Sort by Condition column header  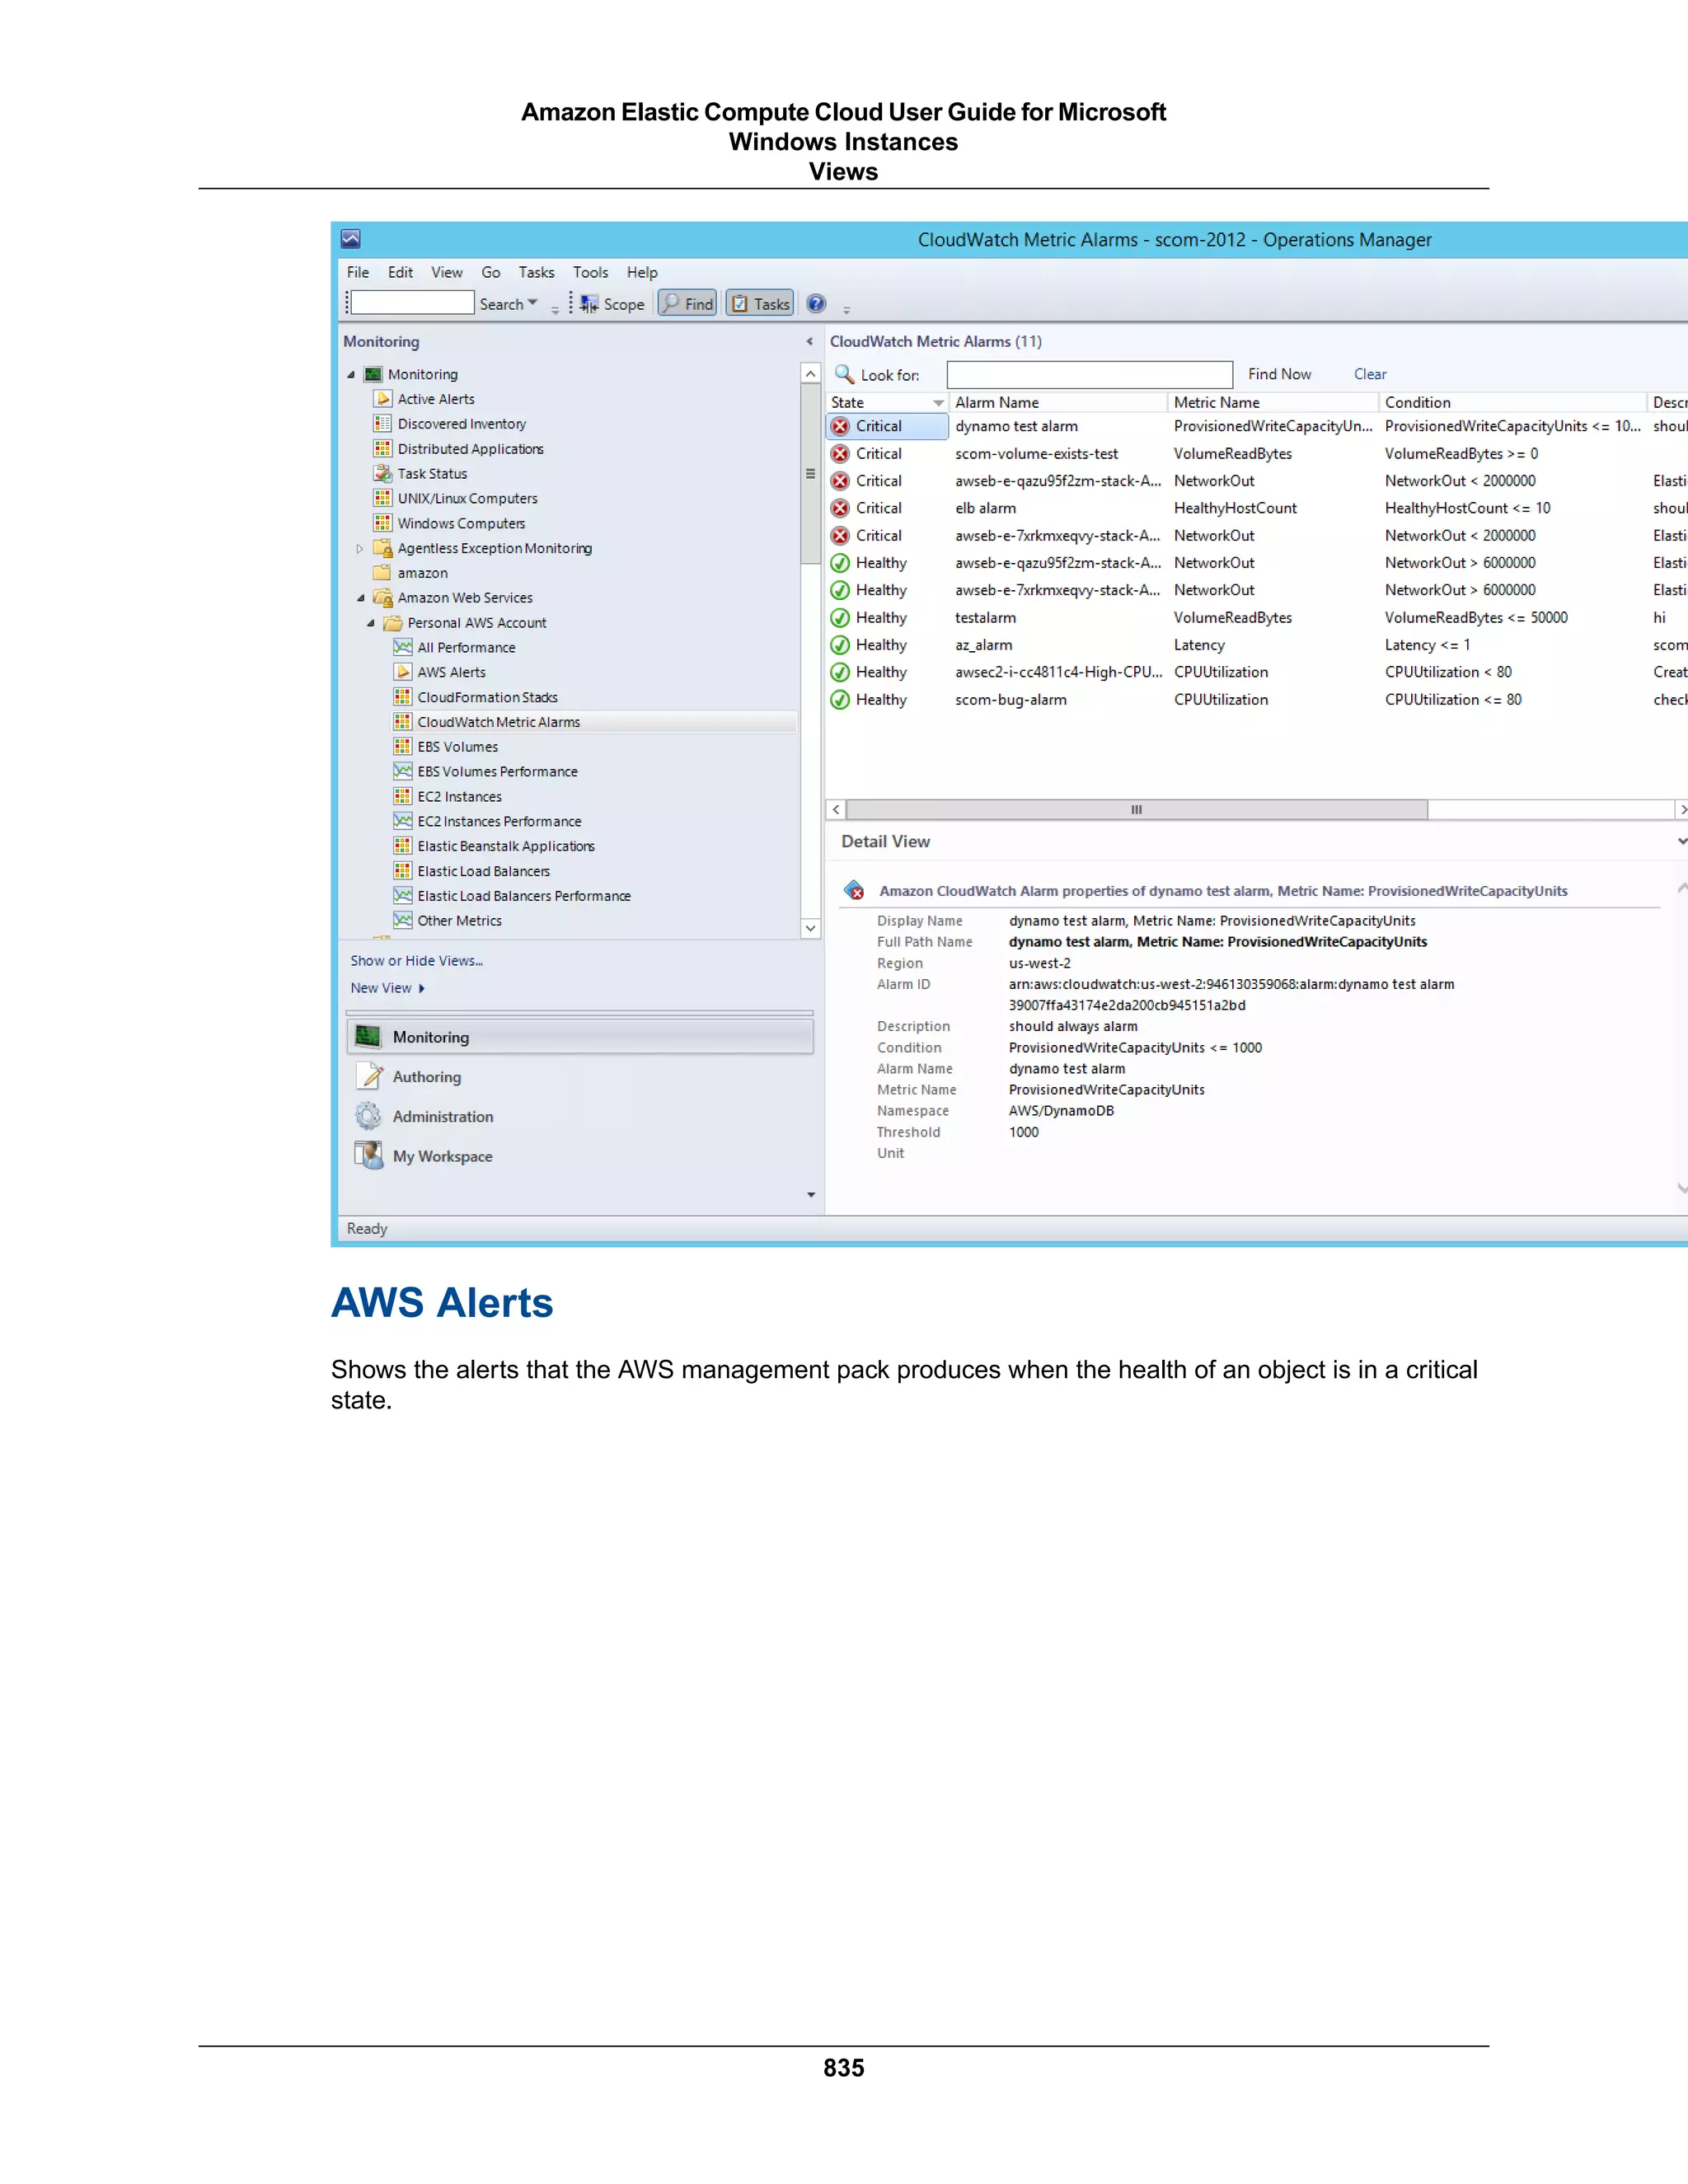click(x=1511, y=403)
